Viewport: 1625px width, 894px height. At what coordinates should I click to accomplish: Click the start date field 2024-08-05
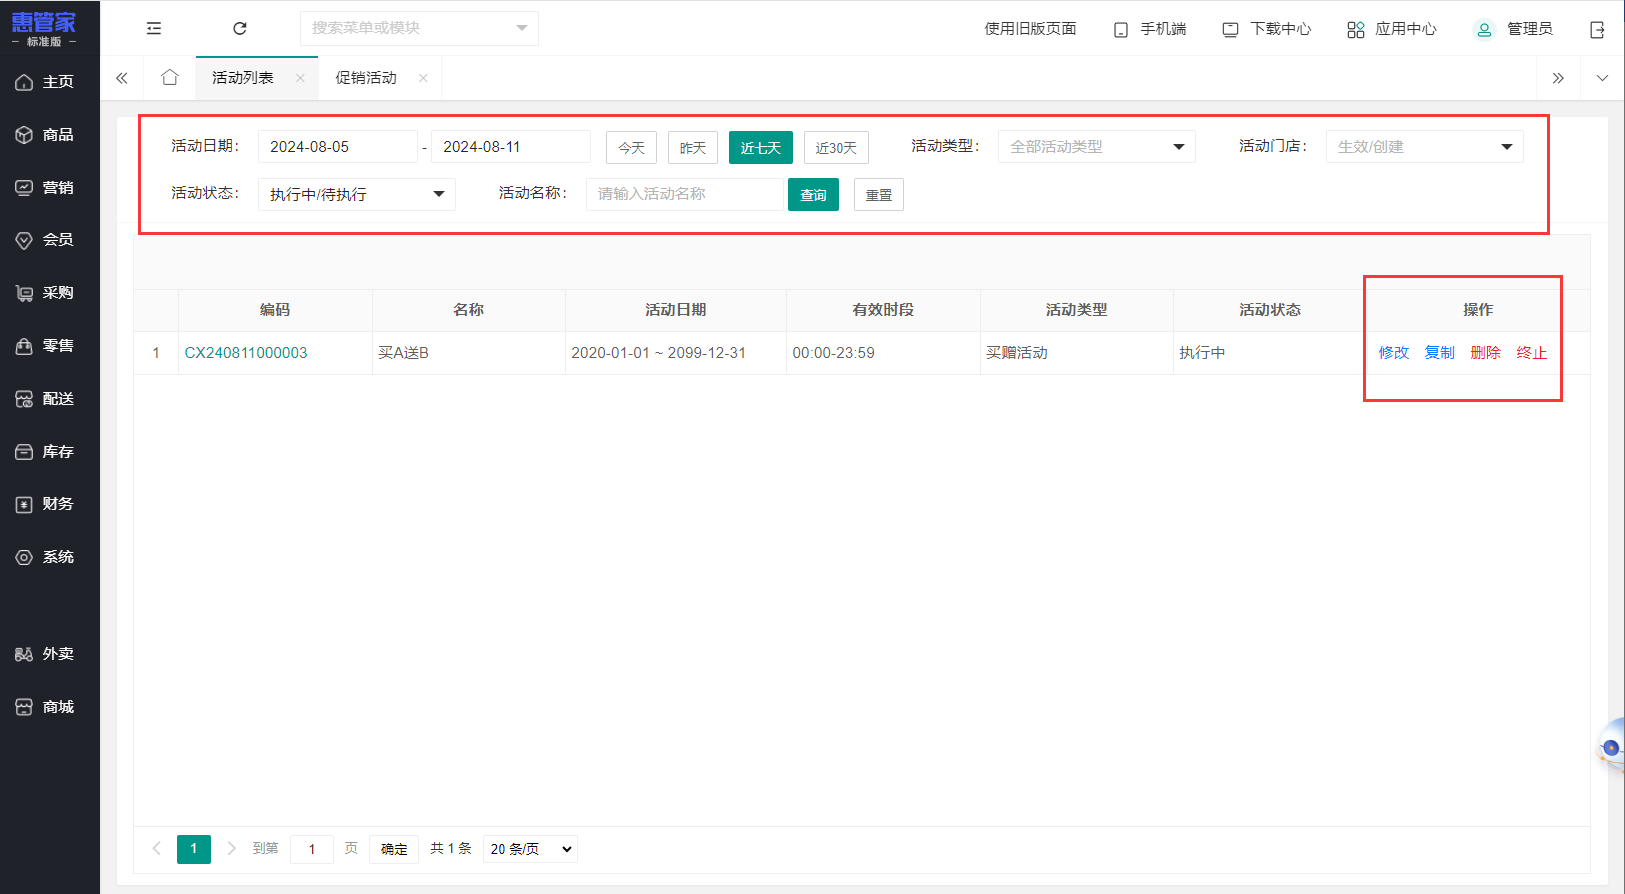(337, 147)
